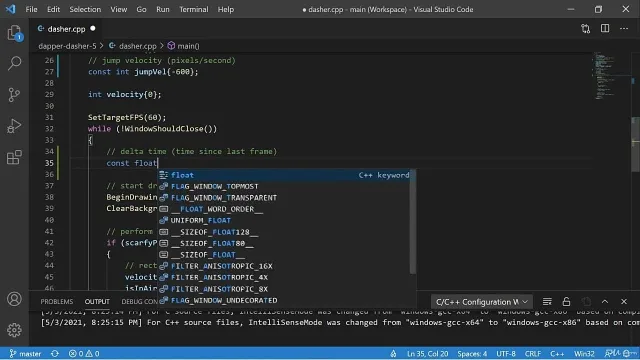The image size is (640, 360).
Task: Open the File menu
Action: (x=31, y=9)
